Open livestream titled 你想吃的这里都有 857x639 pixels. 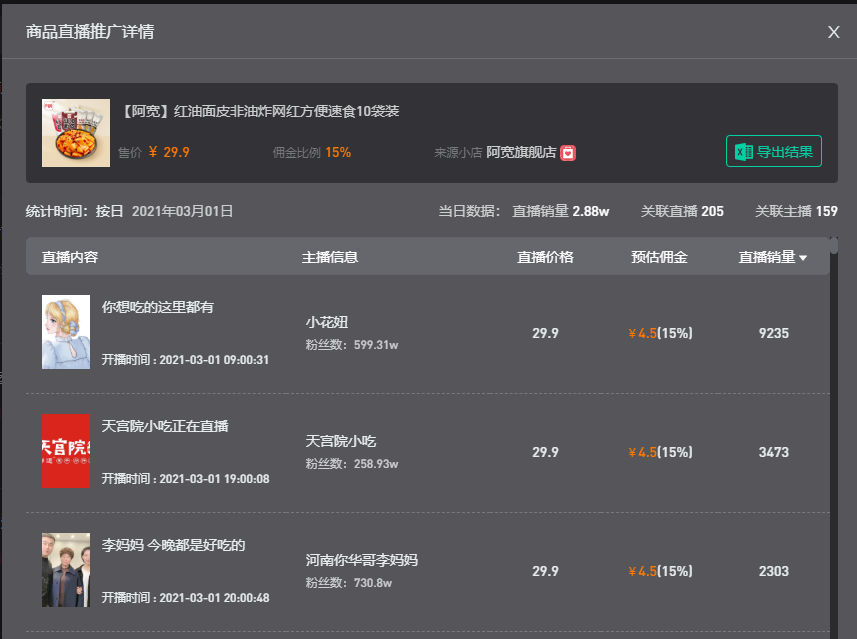158,307
